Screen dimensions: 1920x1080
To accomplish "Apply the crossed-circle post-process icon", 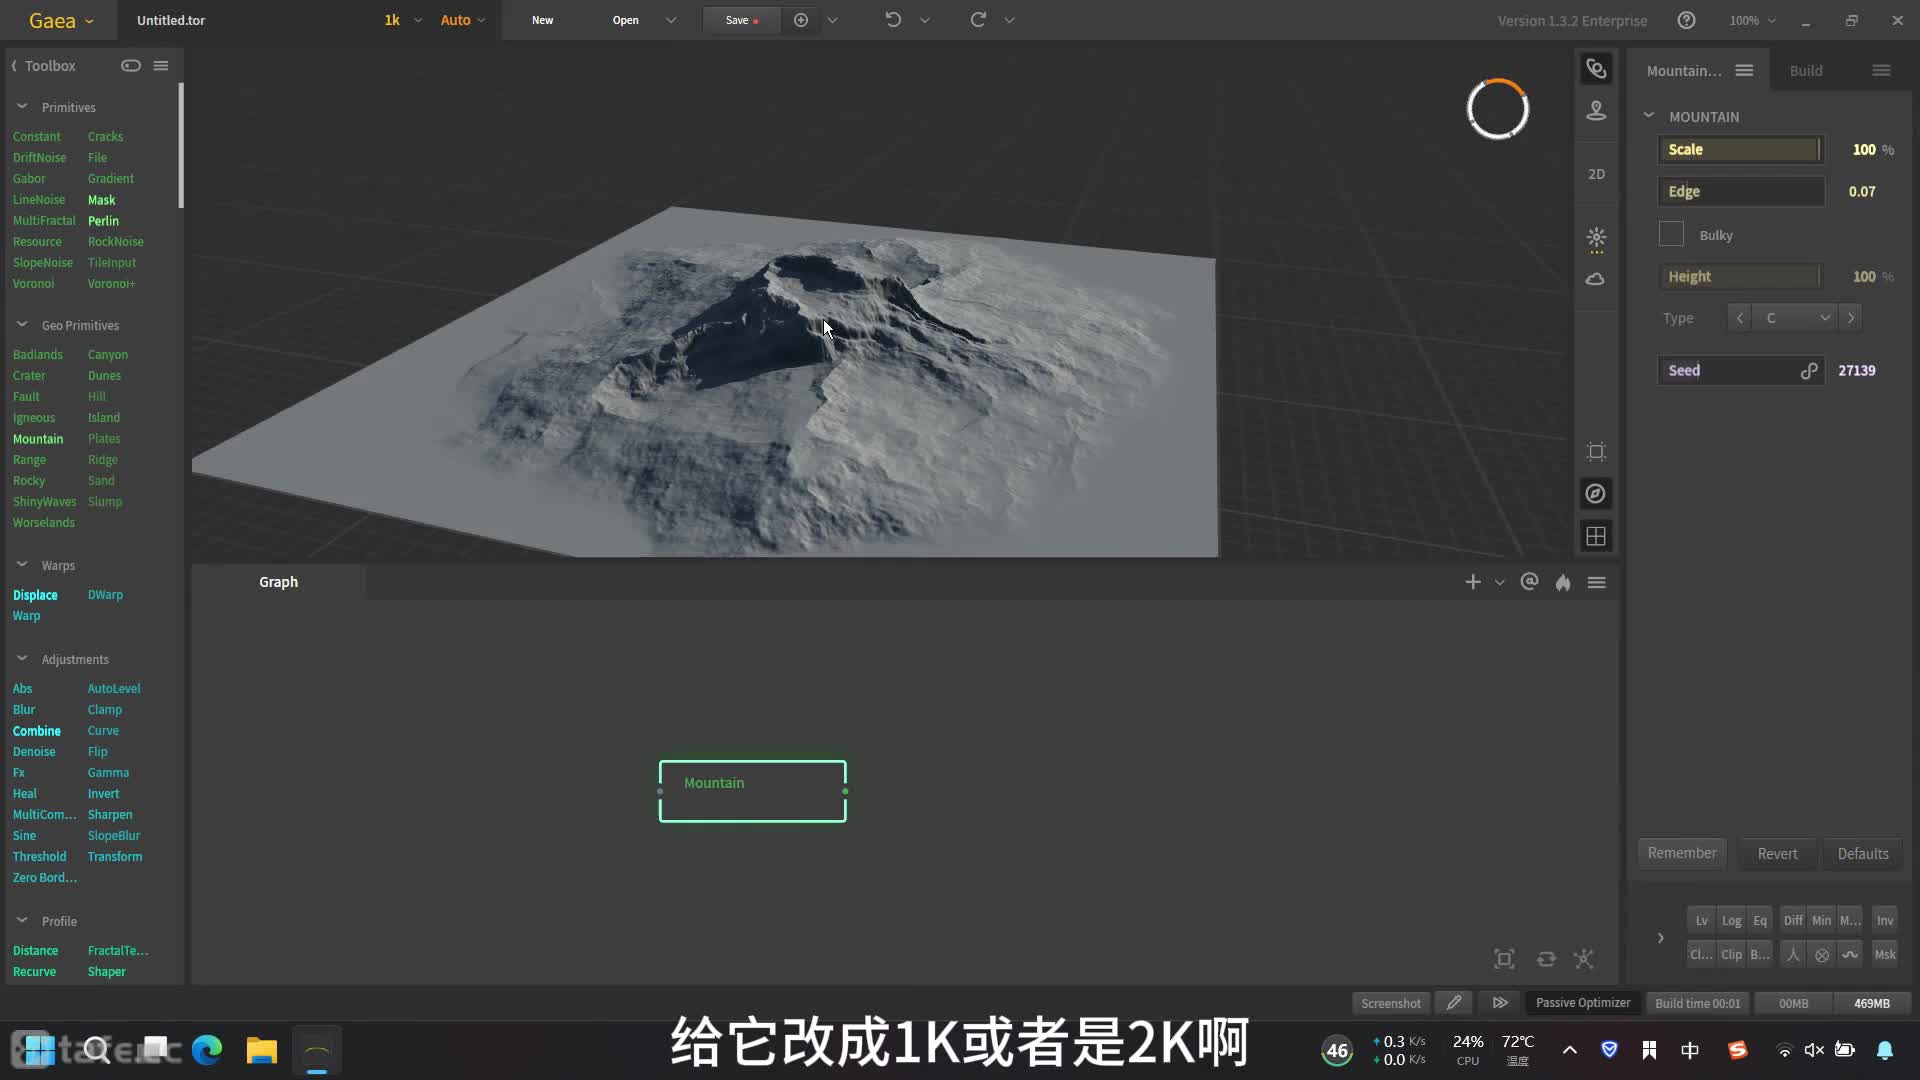I will 1822,954.
